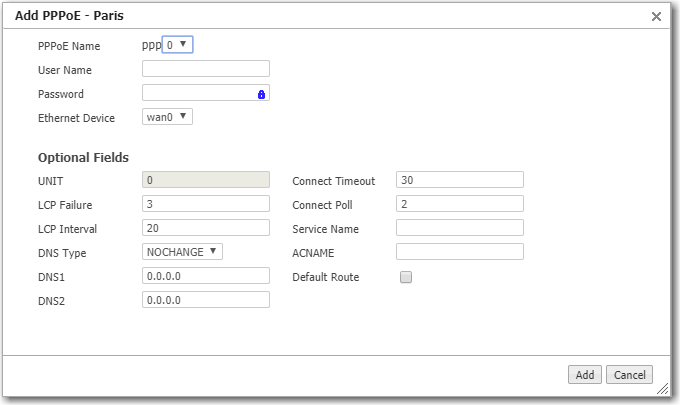
Task: Select the LCP Failure field
Action: point(206,204)
